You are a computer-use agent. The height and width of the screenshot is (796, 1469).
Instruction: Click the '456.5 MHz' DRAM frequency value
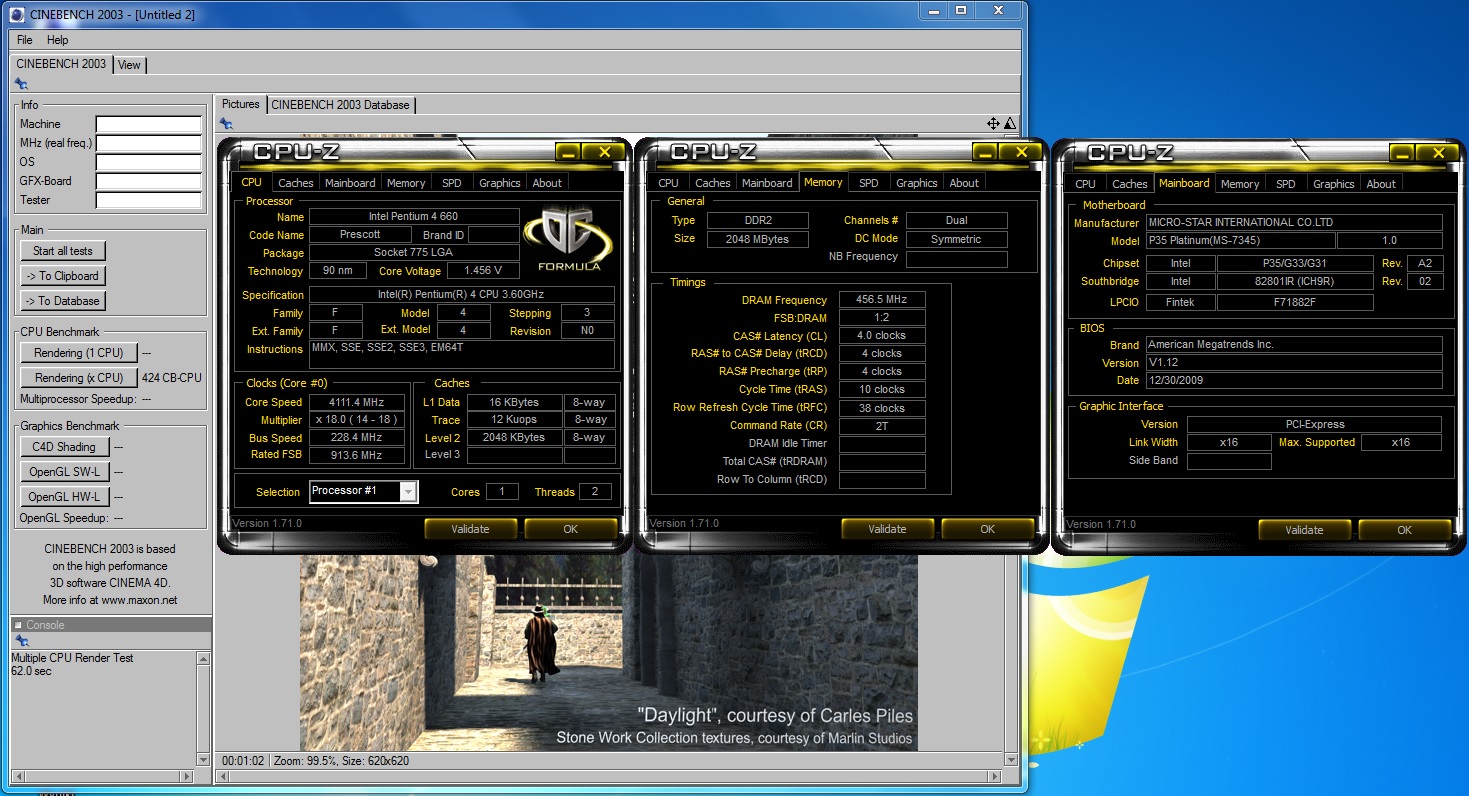[x=882, y=300]
